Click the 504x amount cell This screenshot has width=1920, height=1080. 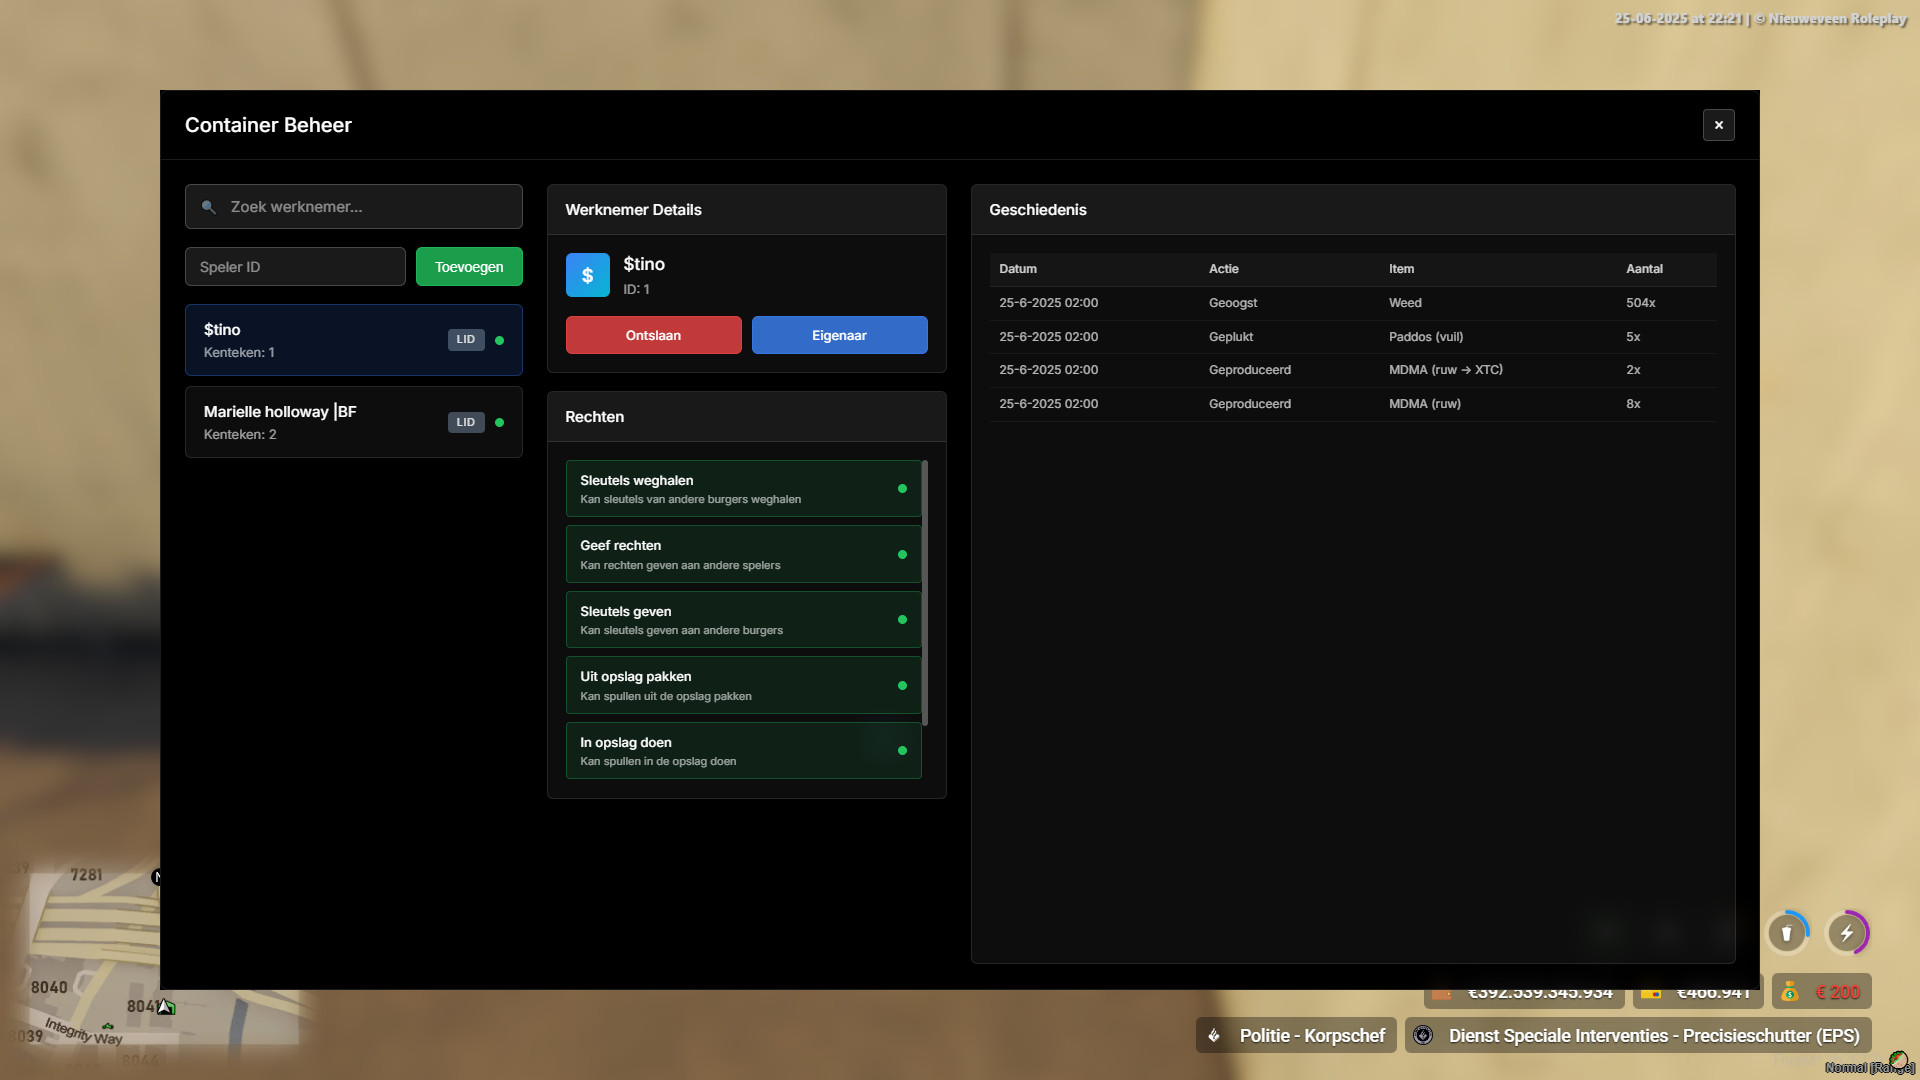pyautogui.click(x=1641, y=303)
